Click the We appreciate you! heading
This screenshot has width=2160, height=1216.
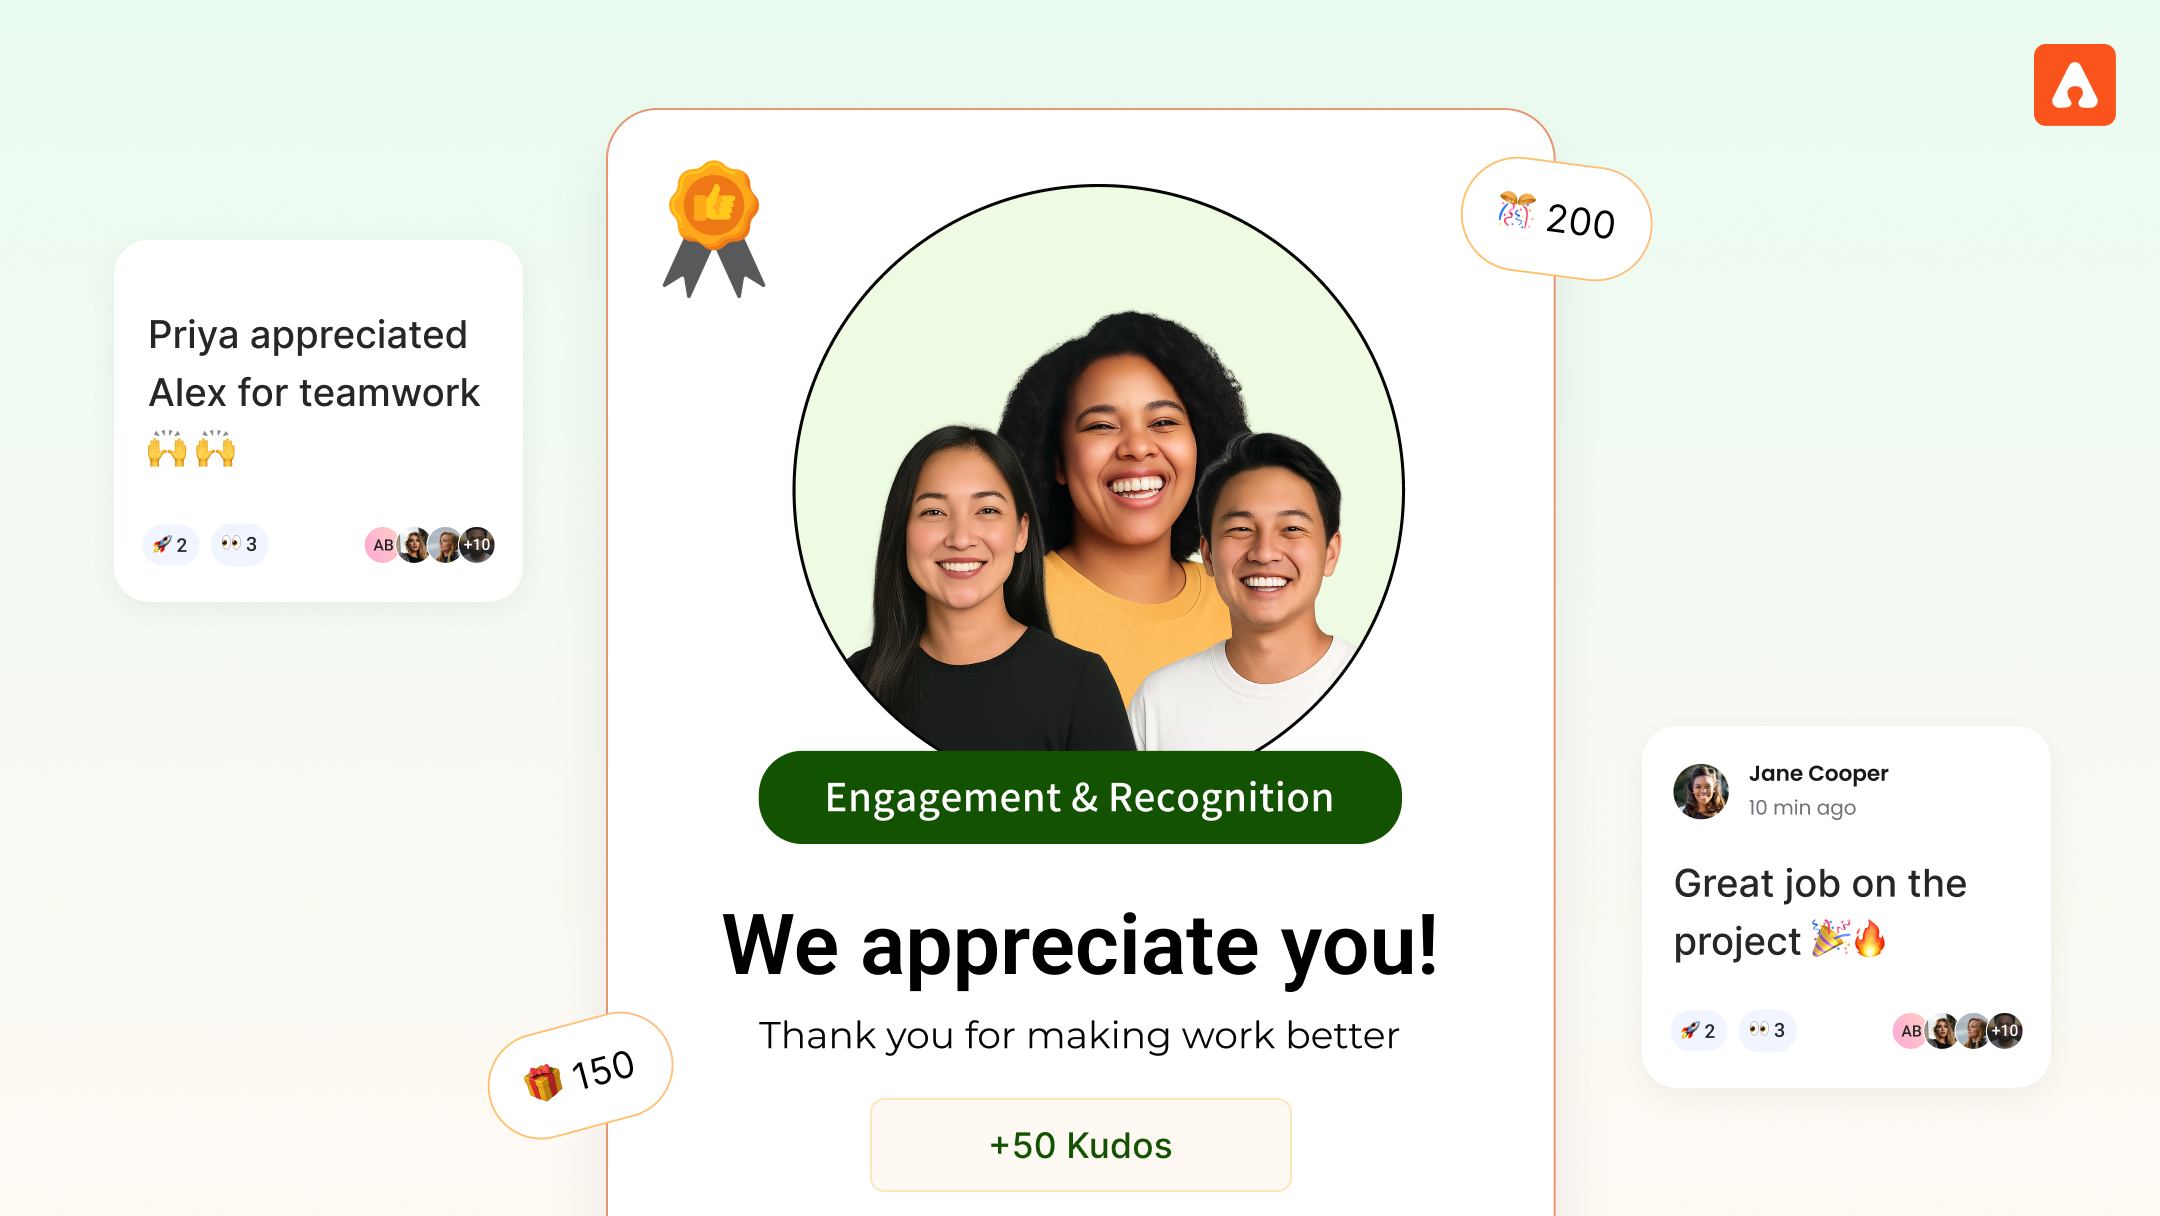(x=1080, y=945)
